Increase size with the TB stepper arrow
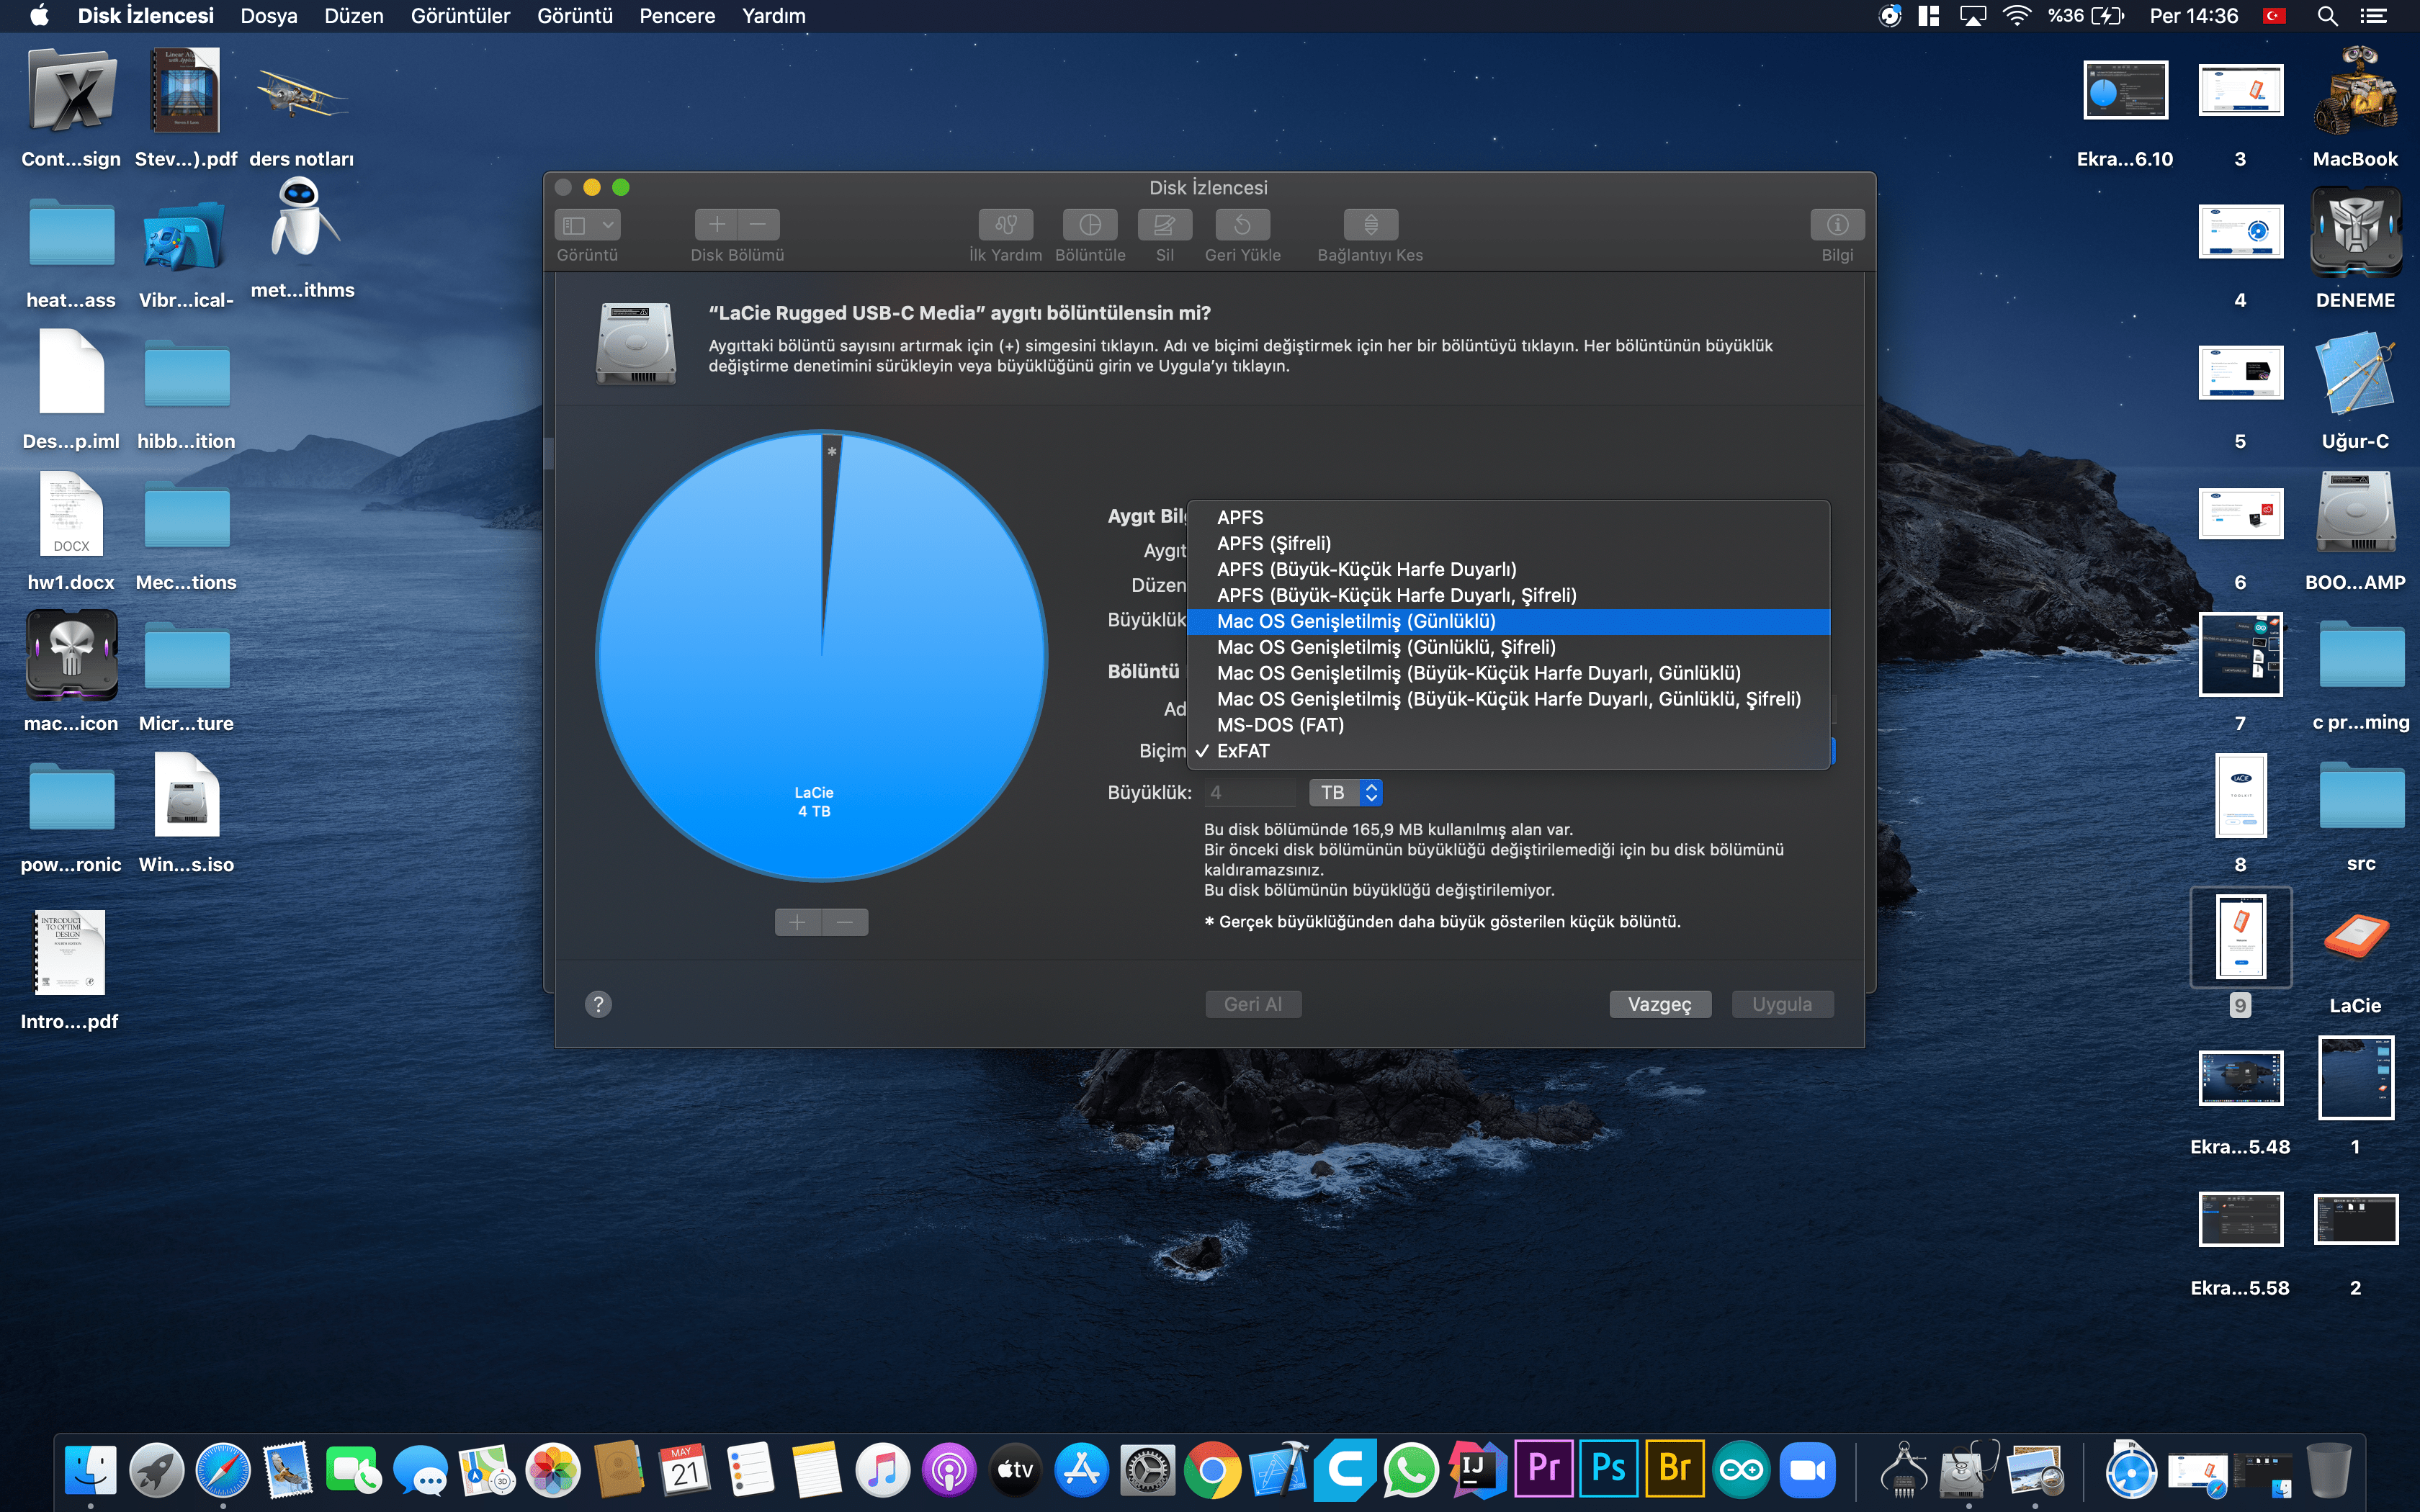 1371,786
